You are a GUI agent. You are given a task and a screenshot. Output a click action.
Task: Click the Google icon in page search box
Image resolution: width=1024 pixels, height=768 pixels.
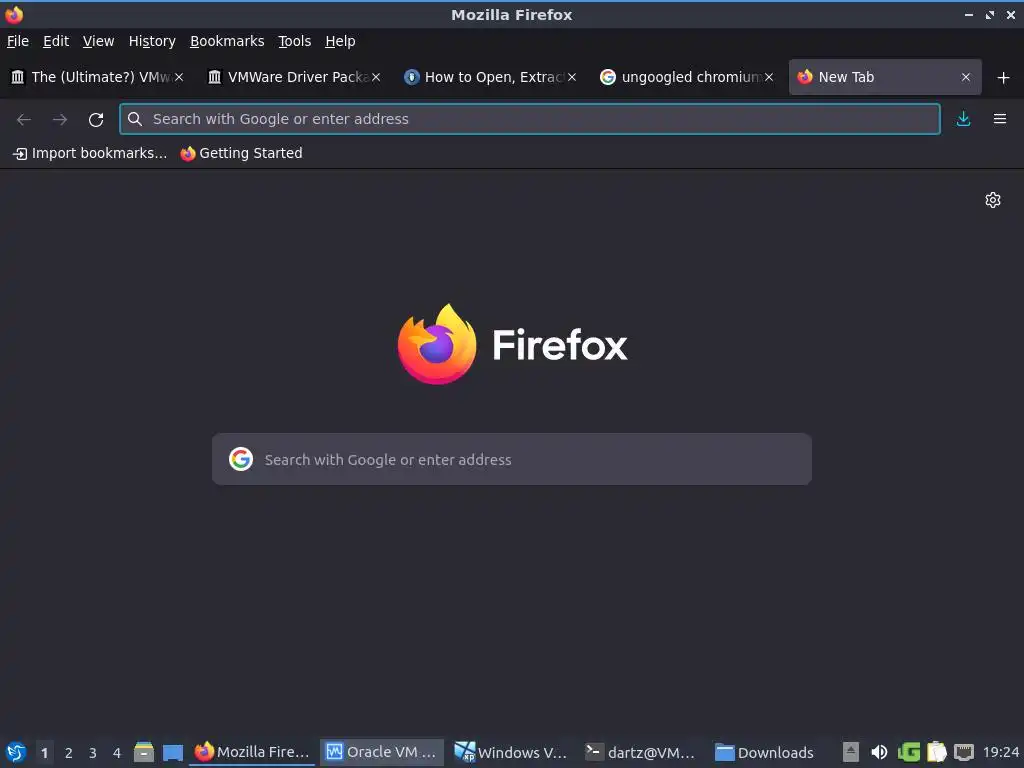pyautogui.click(x=241, y=459)
